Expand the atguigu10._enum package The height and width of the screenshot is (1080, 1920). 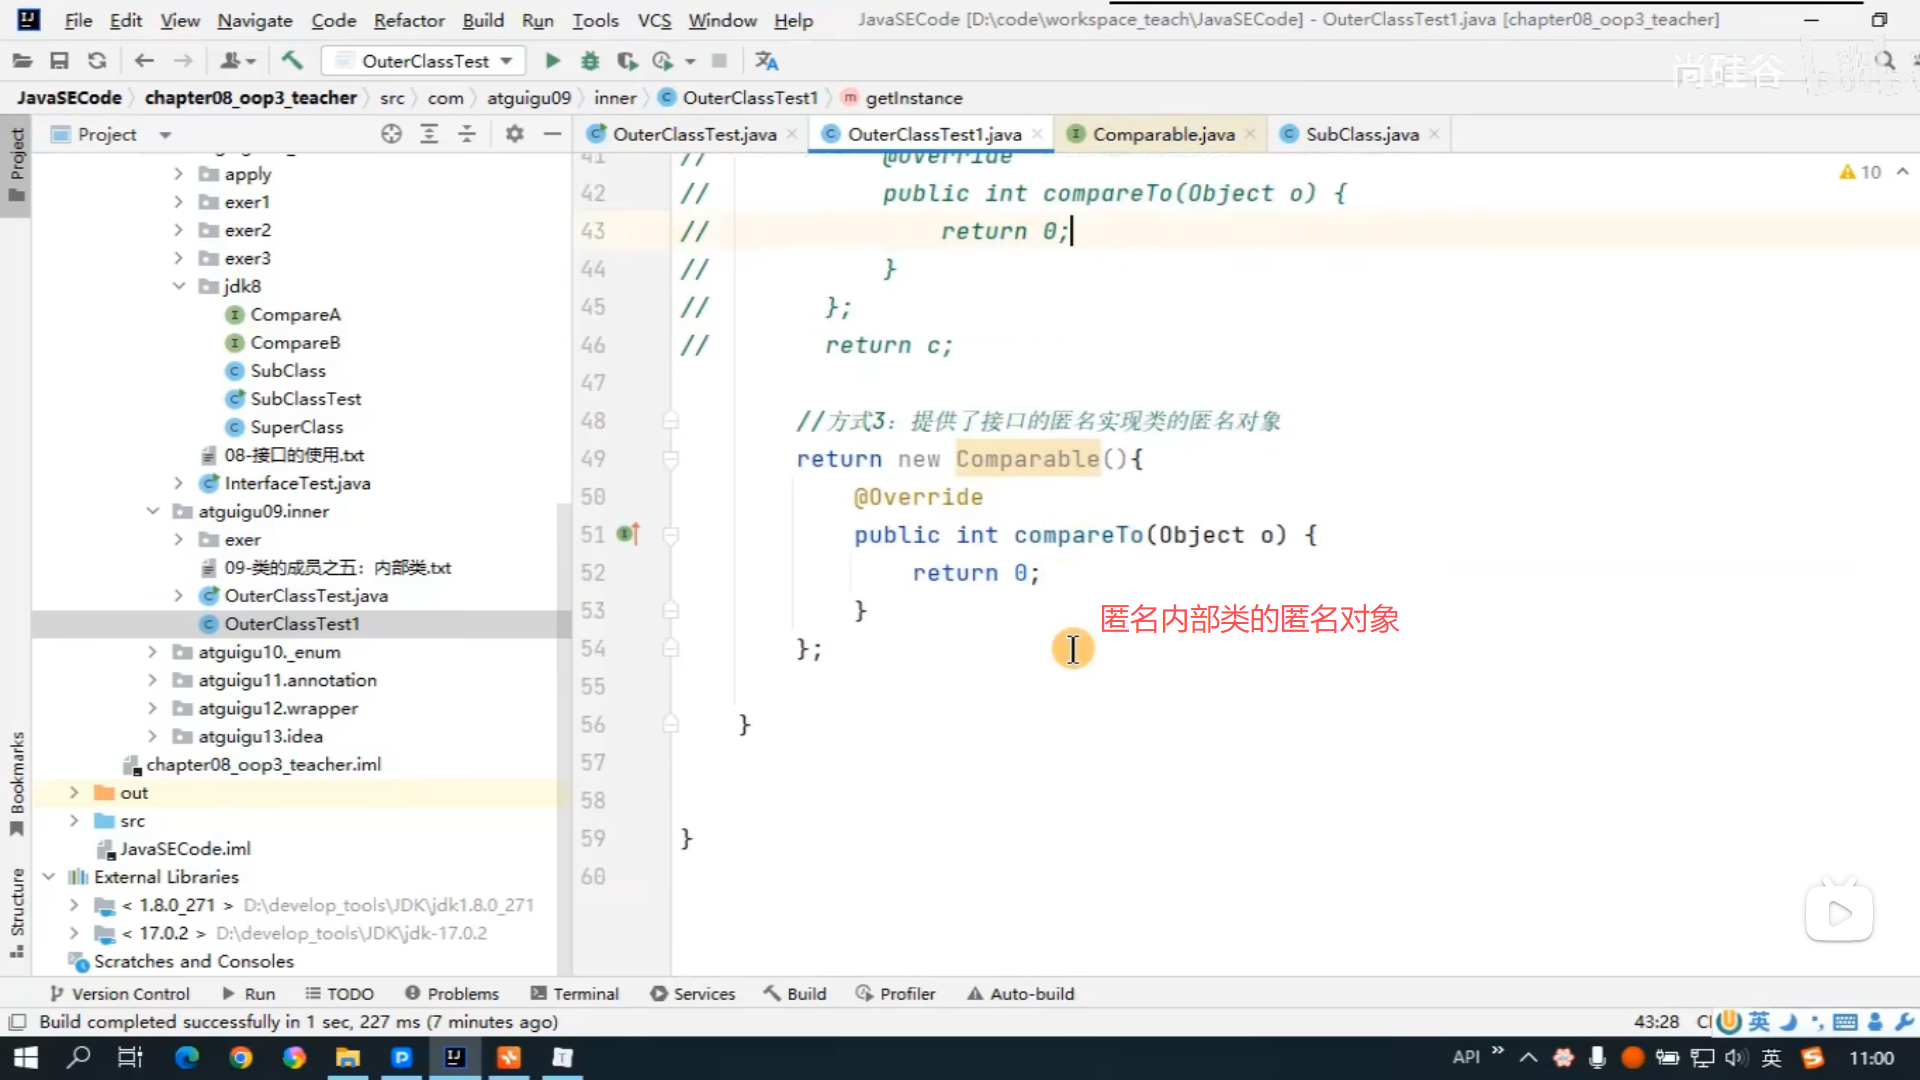152,652
